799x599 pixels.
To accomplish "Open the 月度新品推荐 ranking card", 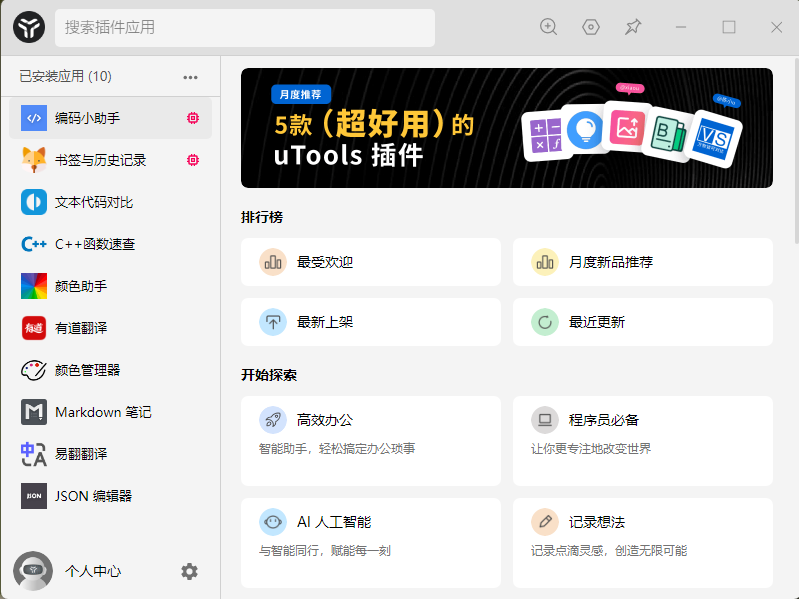I will pos(643,262).
